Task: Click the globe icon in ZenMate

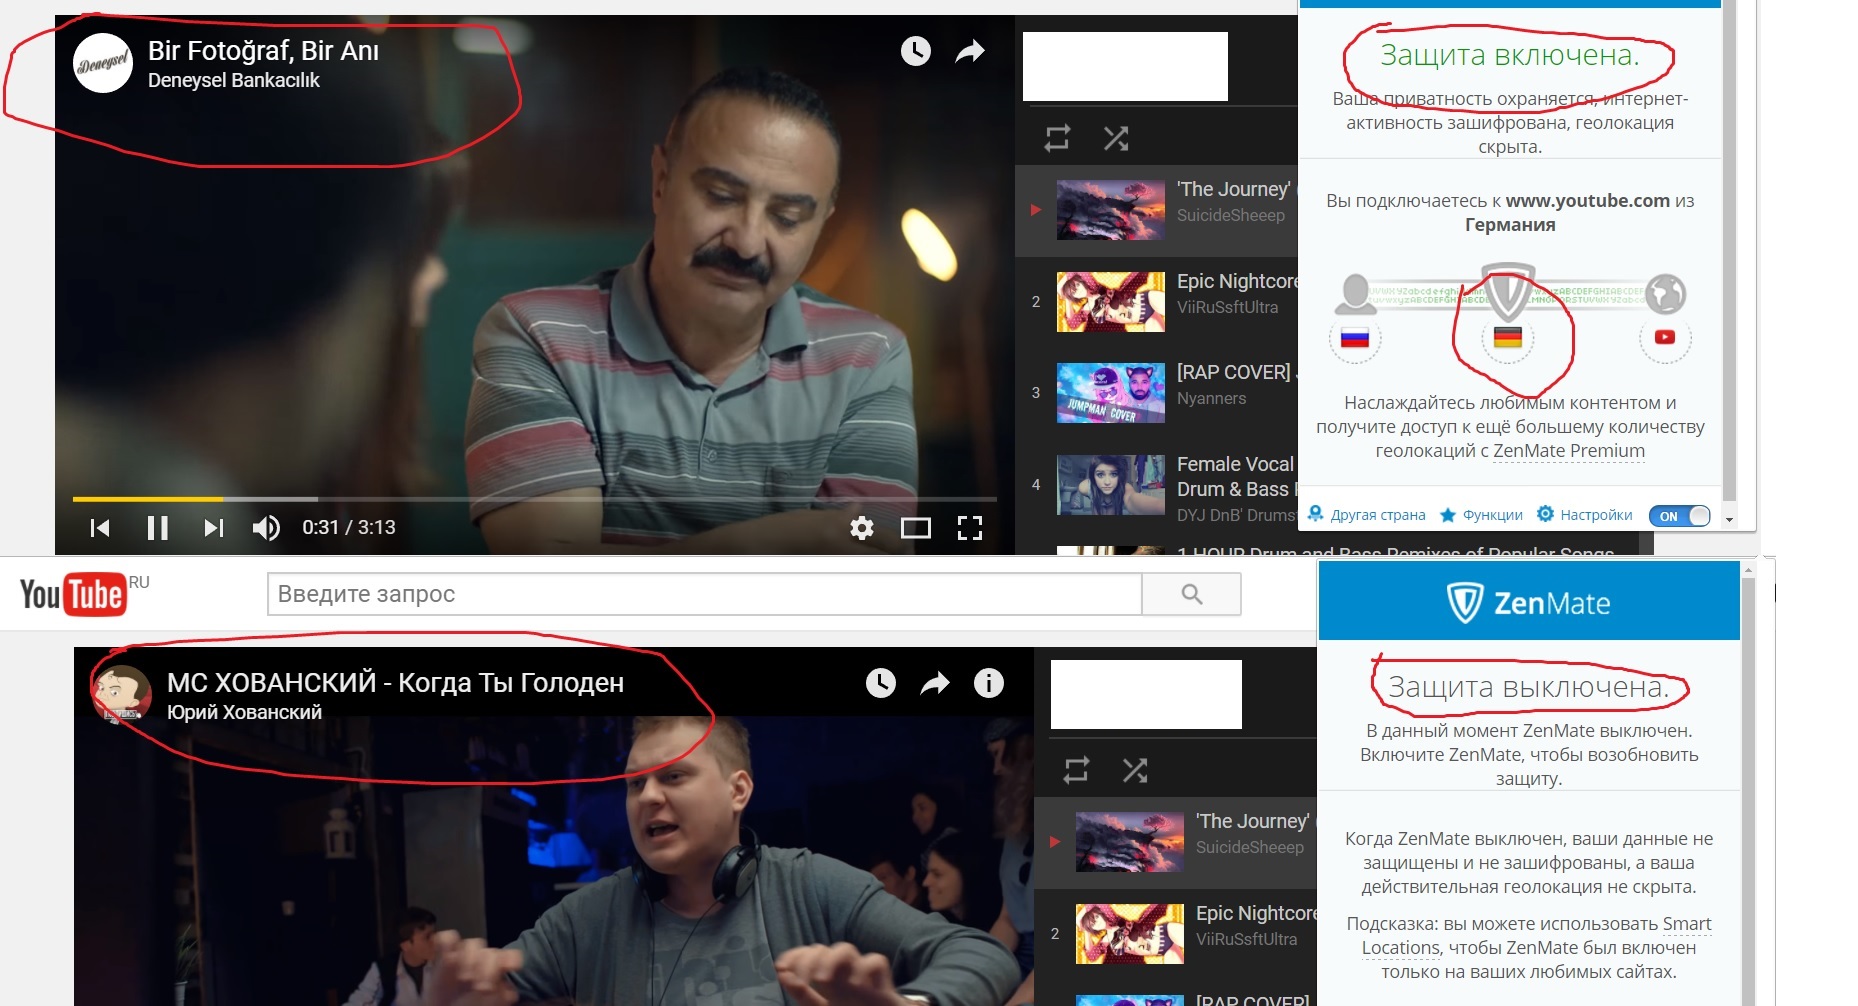Action: (1666, 294)
